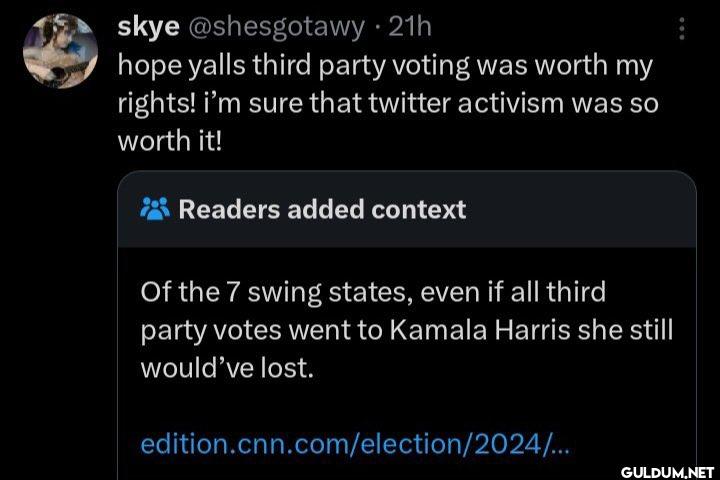Viewport: 720px width, 480px height.
Task: Click the GULDUM.NET watermark
Action: coord(667,472)
